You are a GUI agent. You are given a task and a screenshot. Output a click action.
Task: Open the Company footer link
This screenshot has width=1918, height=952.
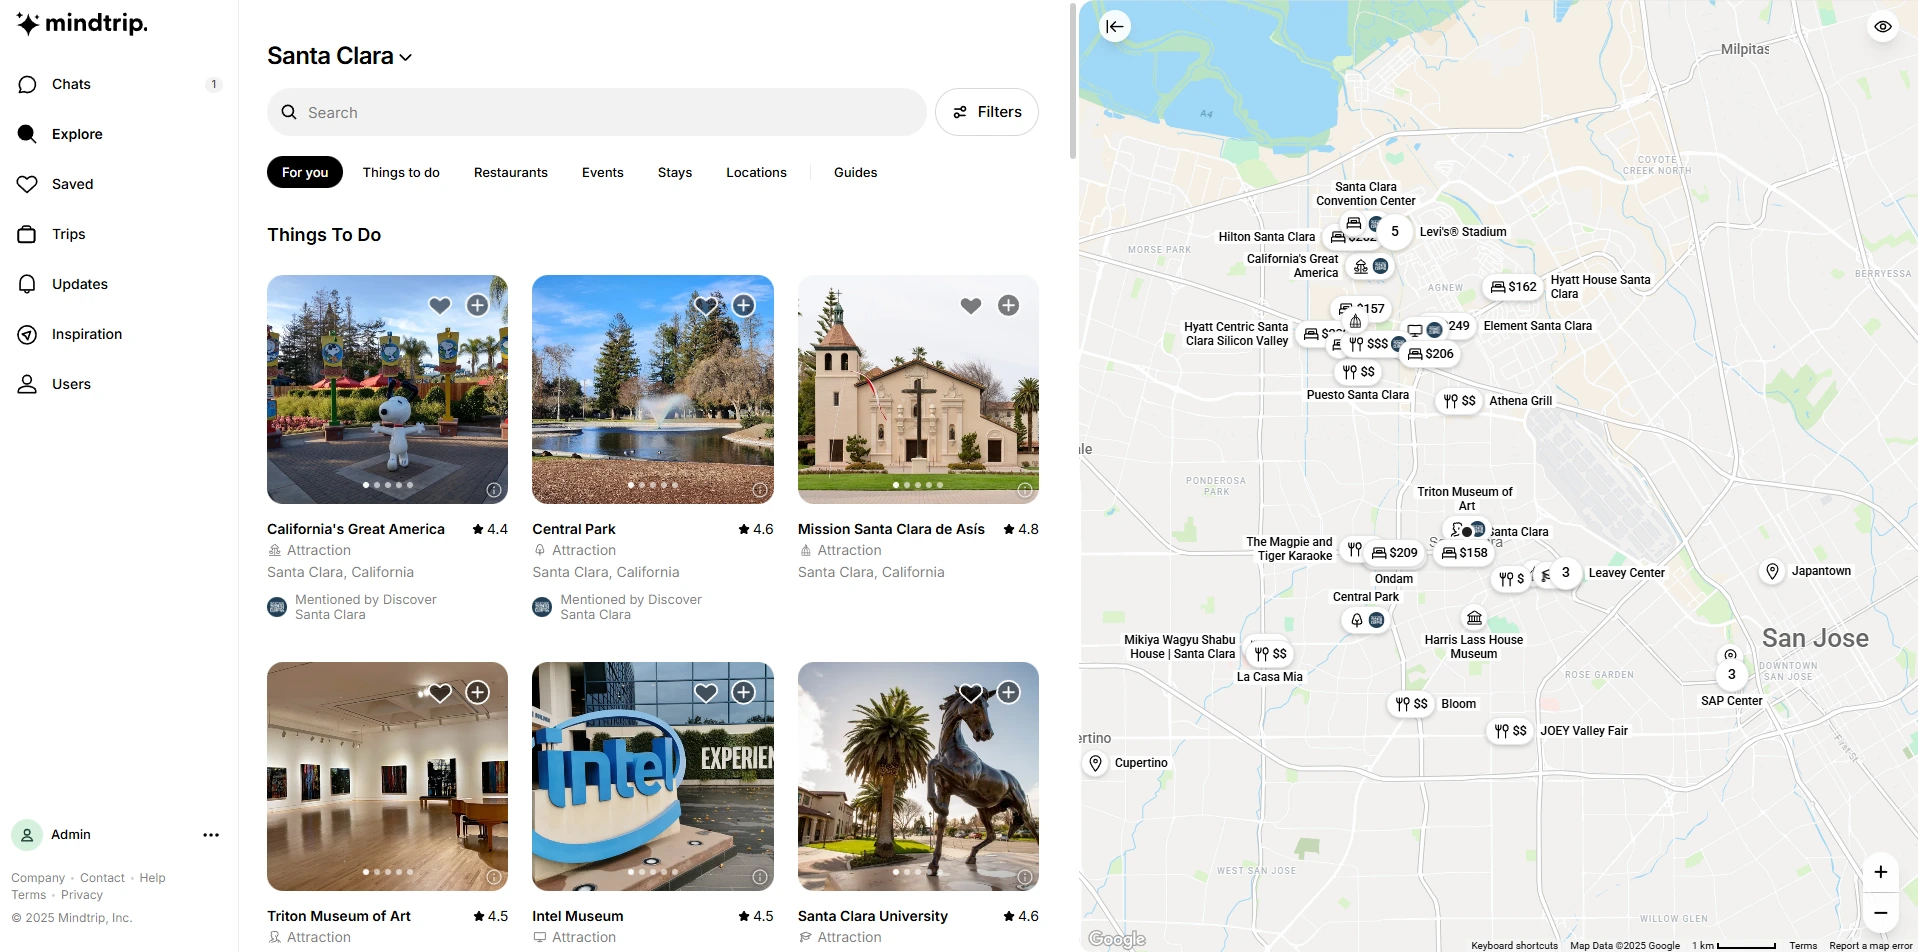(x=38, y=878)
